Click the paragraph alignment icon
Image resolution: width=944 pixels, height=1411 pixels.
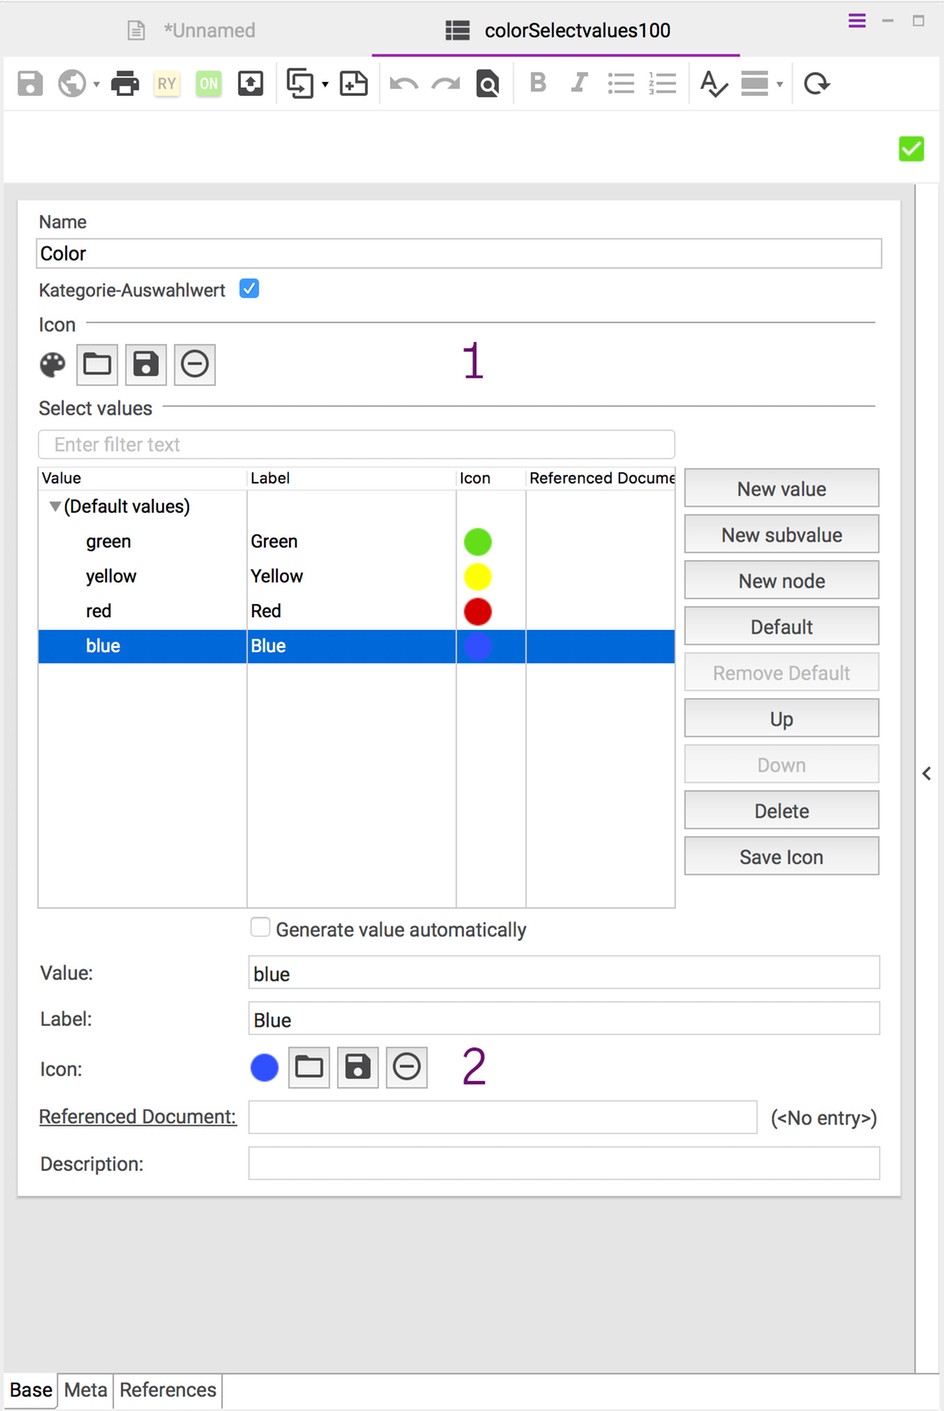point(755,83)
